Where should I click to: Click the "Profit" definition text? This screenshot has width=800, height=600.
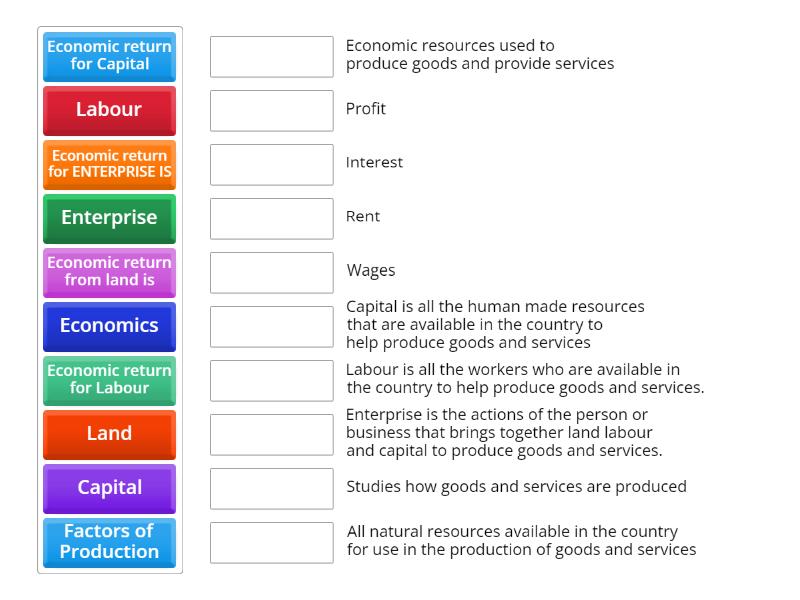[366, 110]
